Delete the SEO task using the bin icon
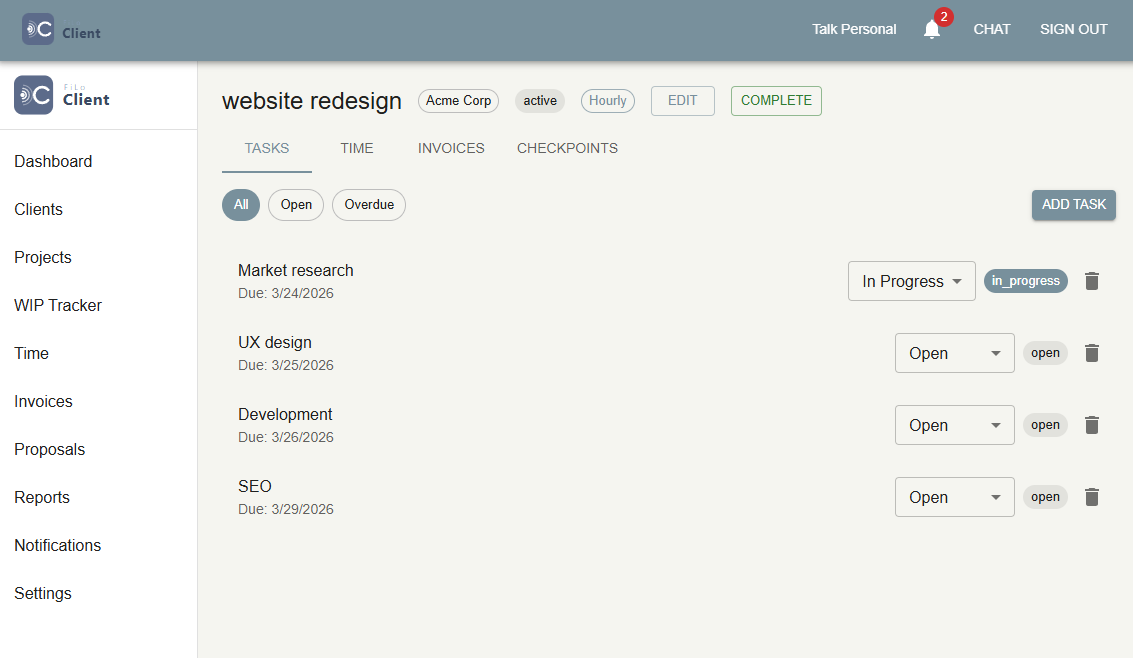This screenshot has height=658, width=1133. tap(1091, 497)
